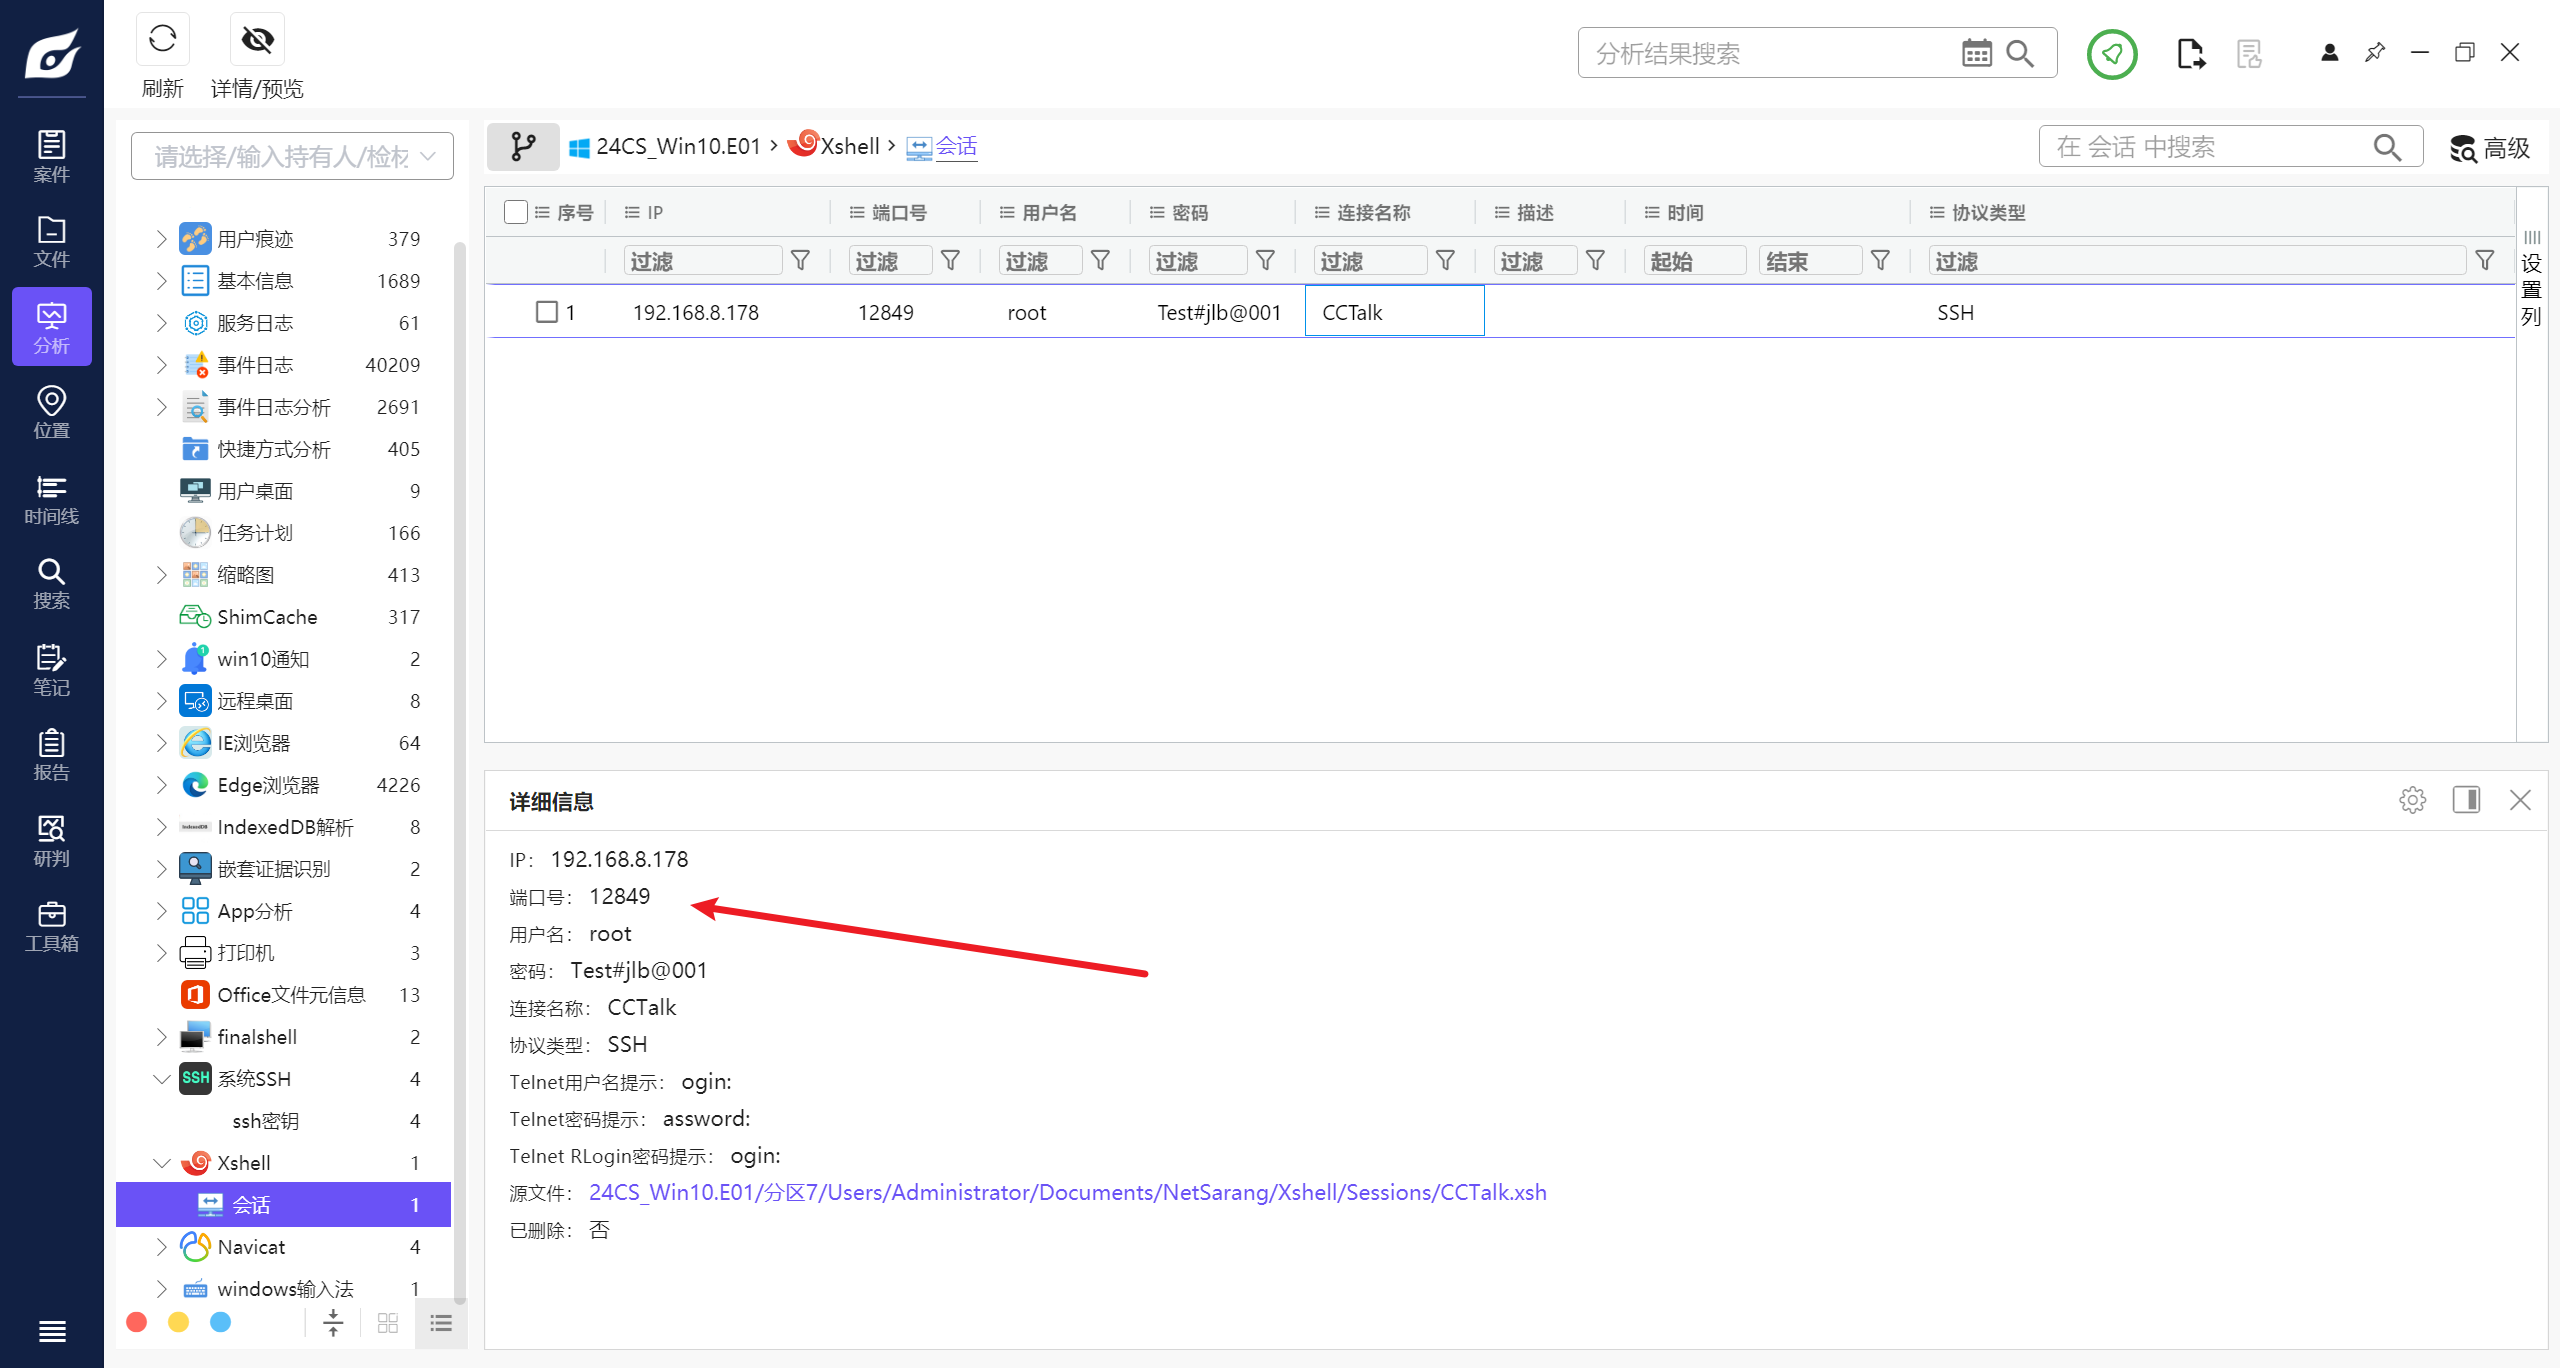This screenshot has width=2560, height=1368.
Task: Click the IP column filter funnel icon
Action: point(800,261)
